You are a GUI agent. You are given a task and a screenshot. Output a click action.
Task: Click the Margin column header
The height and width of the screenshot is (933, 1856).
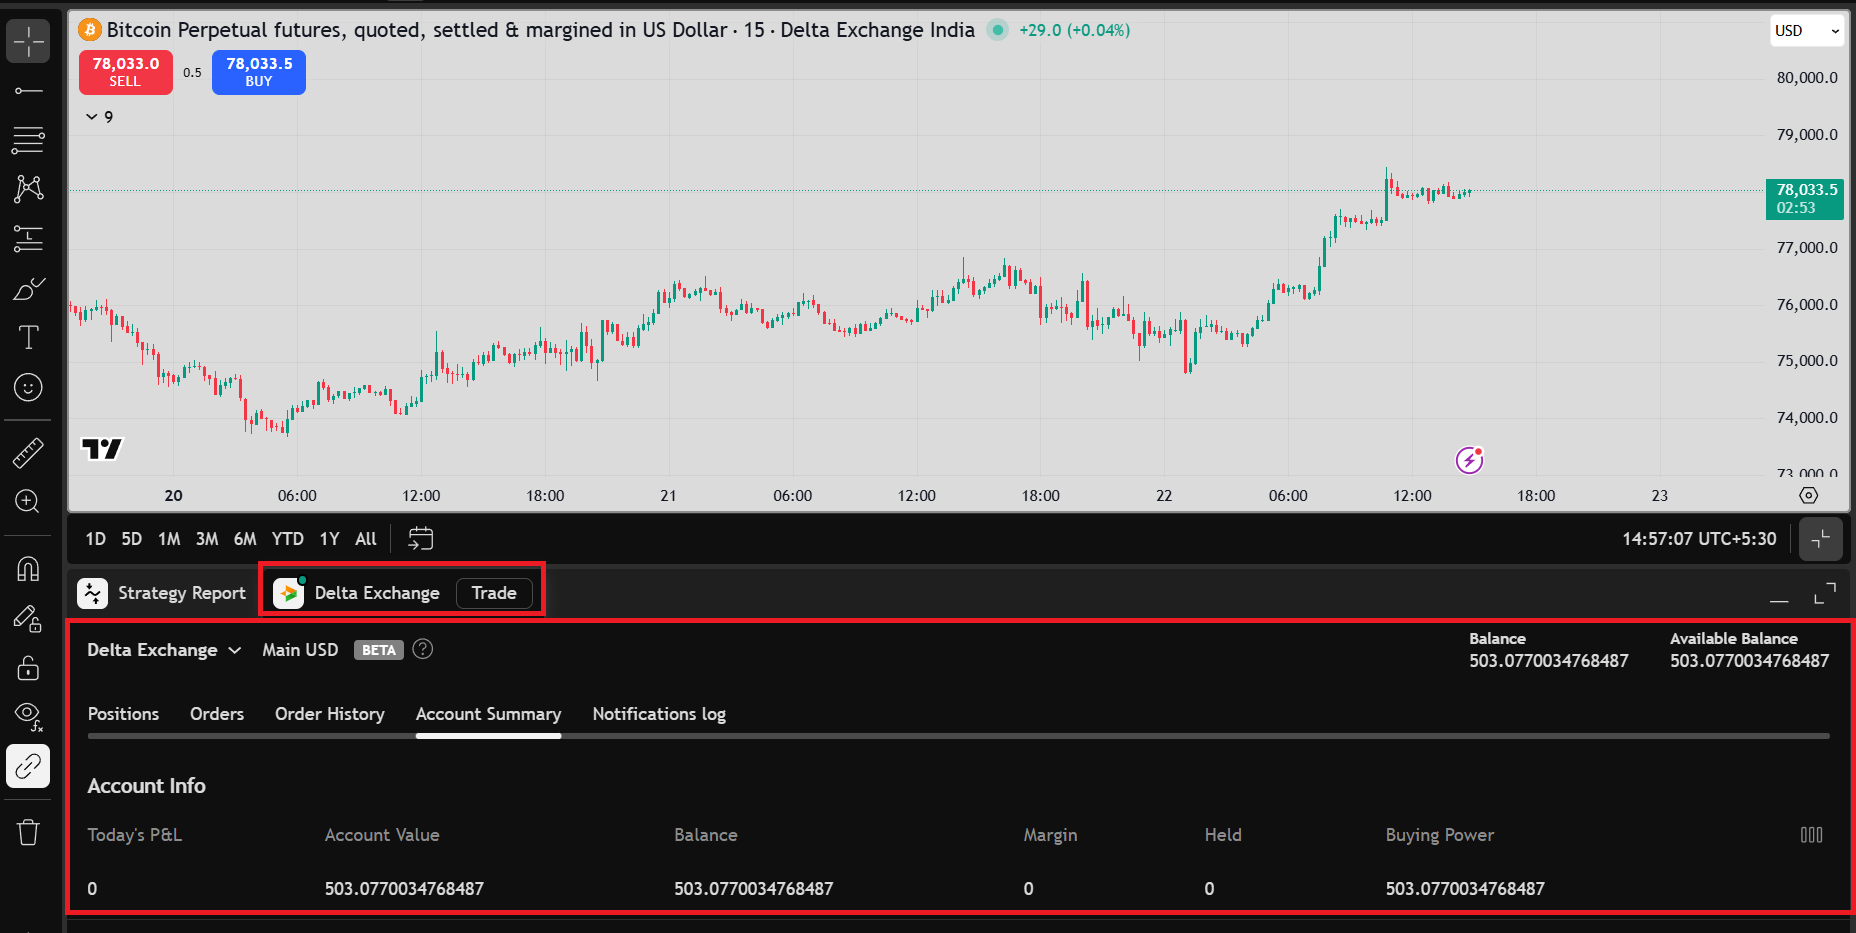pyautogui.click(x=1050, y=835)
